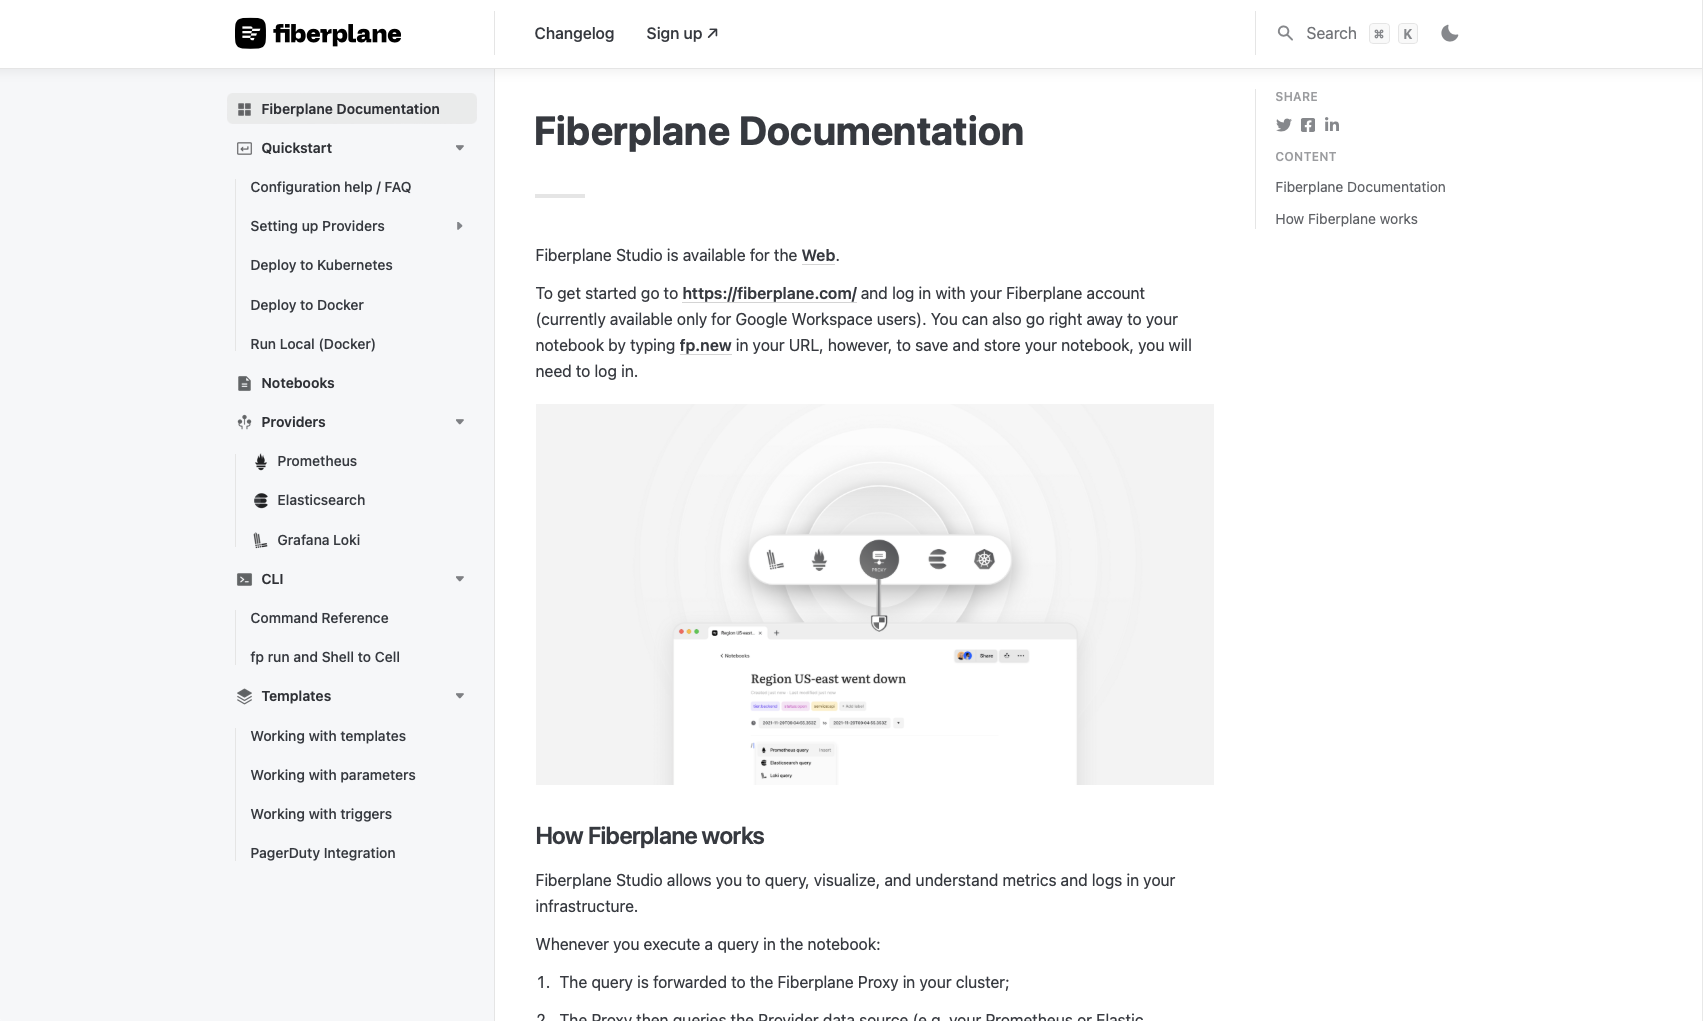Open Fiberplane Documentation in sidebar
Image resolution: width=1703 pixels, height=1021 pixels.
(x=351, y=109)
